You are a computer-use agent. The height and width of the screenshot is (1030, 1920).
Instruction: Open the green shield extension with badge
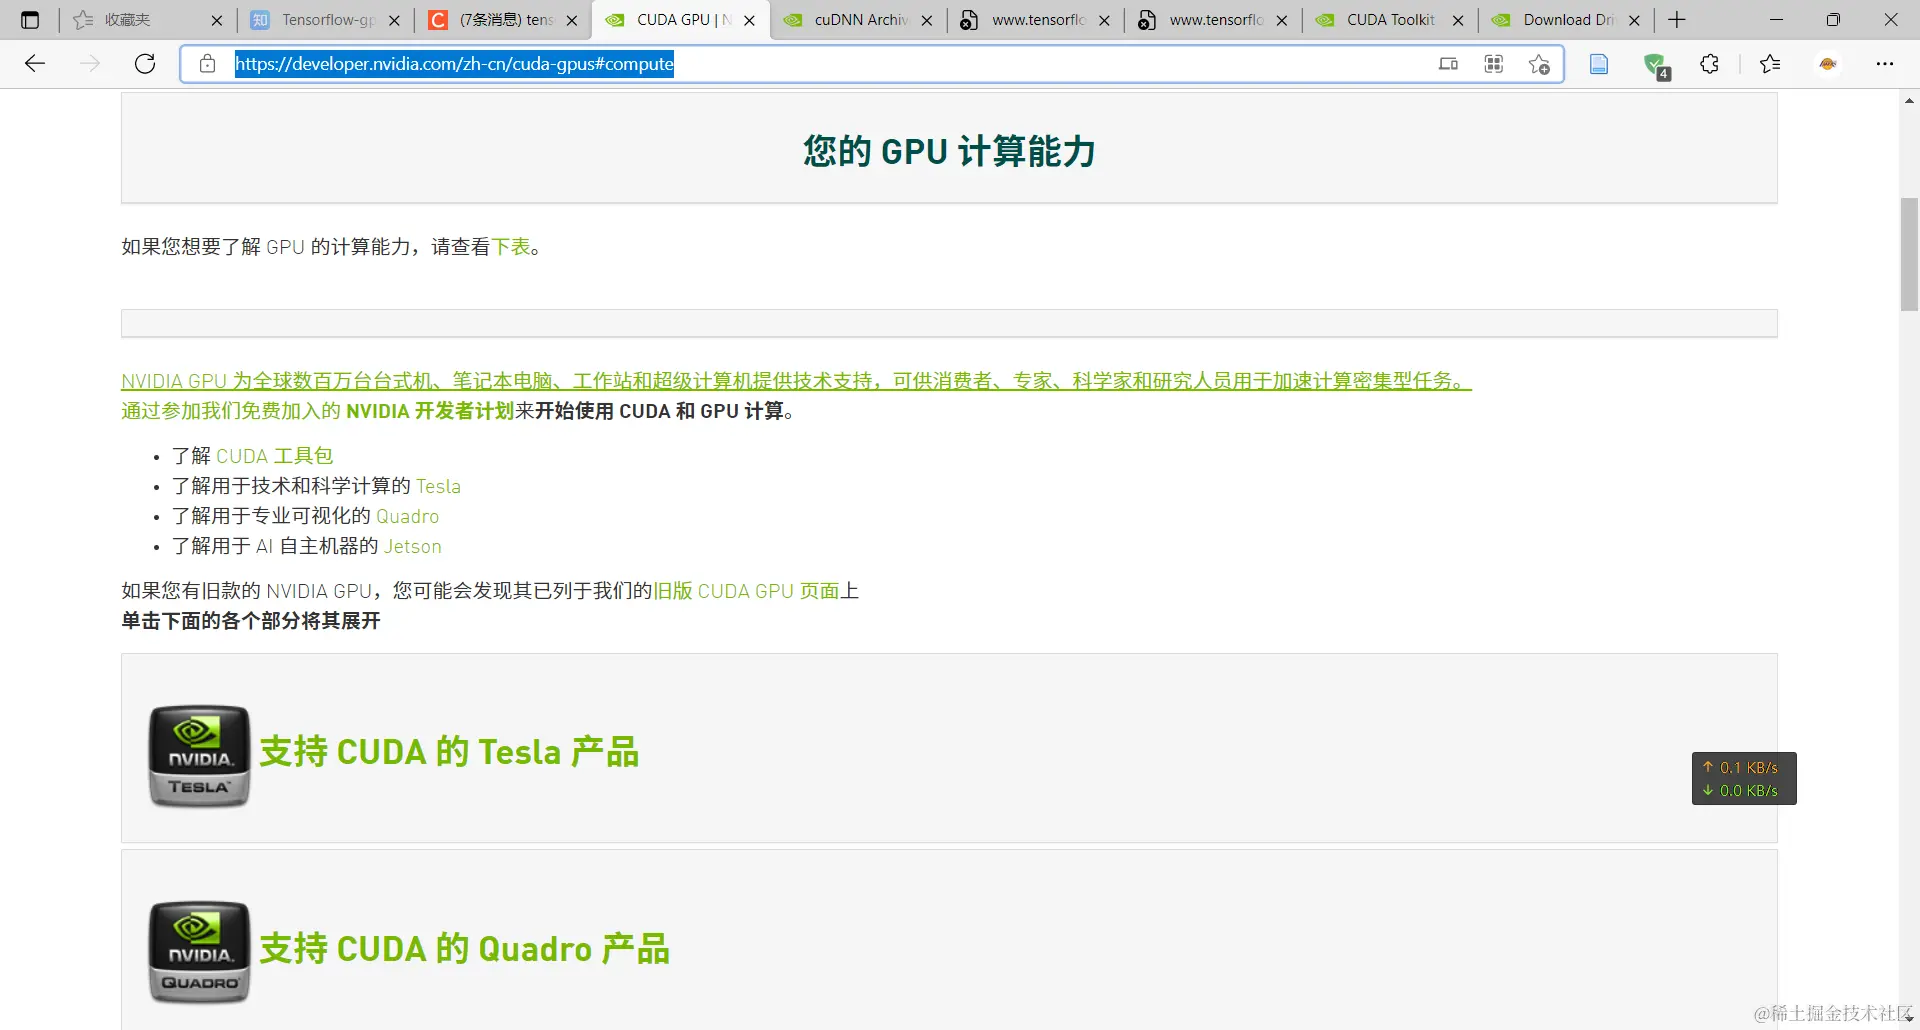(x=1656, y=66)
